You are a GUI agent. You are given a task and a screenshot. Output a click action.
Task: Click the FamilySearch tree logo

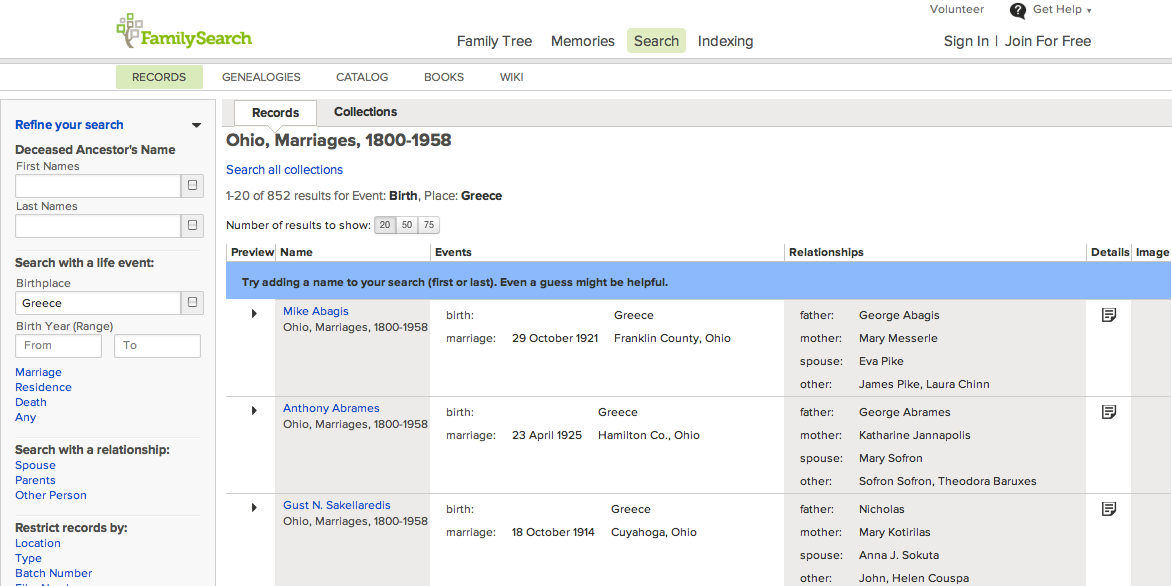(129, 31)
